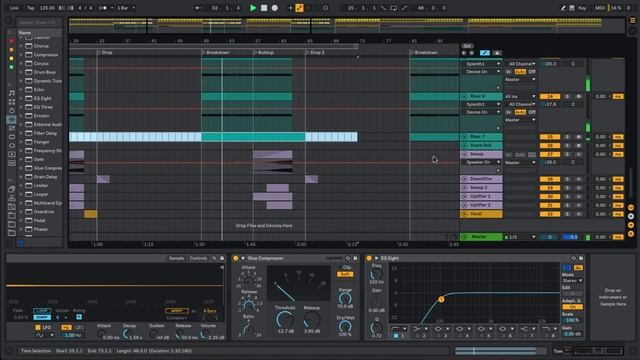
Task: Click the Link button
Action: pos(14,8)
